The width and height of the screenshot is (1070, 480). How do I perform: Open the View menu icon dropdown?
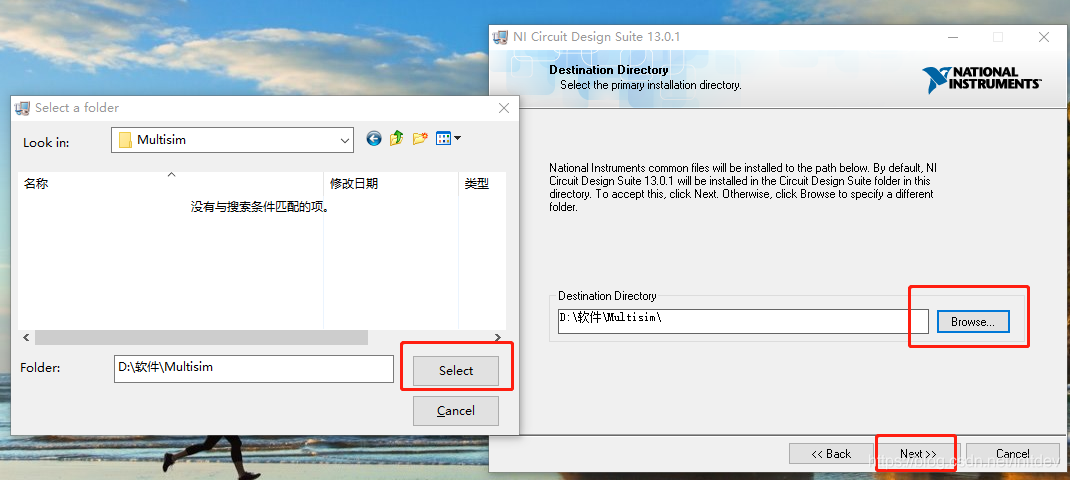[448, 139]
